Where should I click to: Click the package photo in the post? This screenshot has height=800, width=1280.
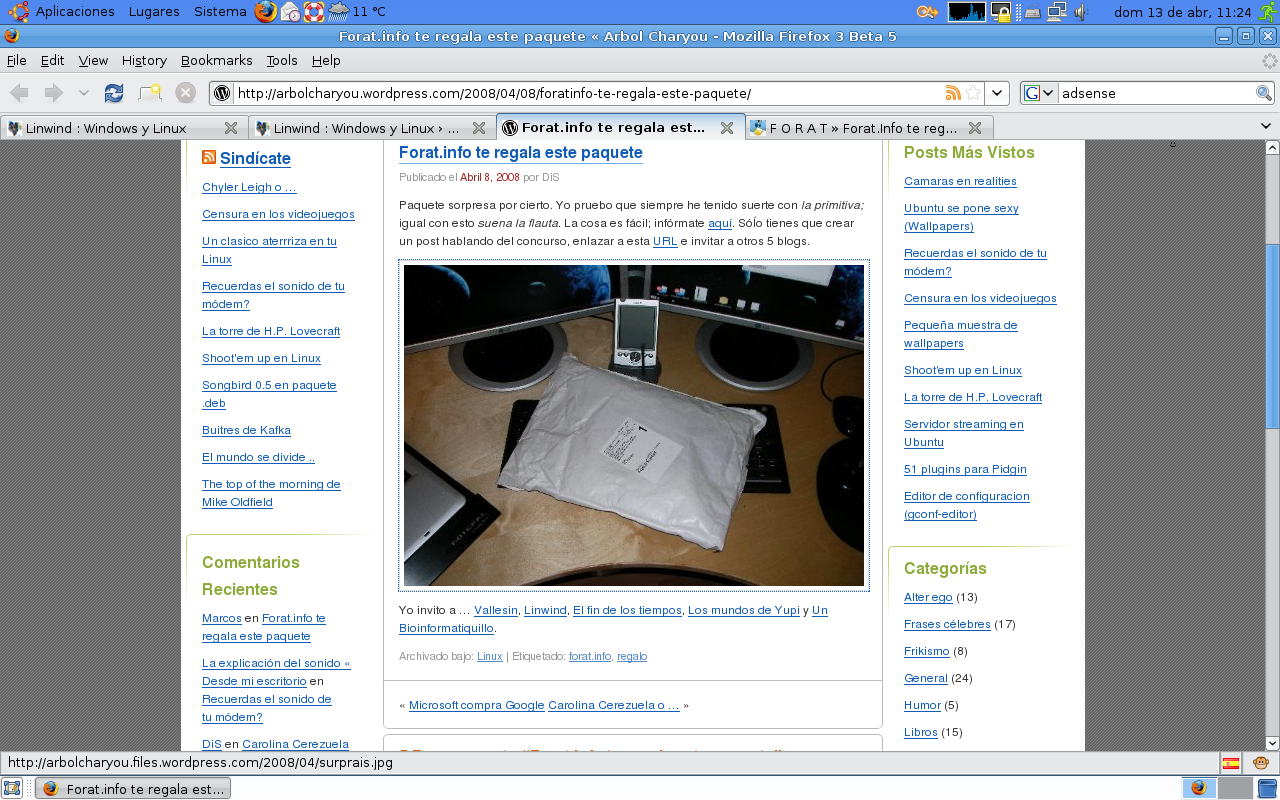click(634, 425)
